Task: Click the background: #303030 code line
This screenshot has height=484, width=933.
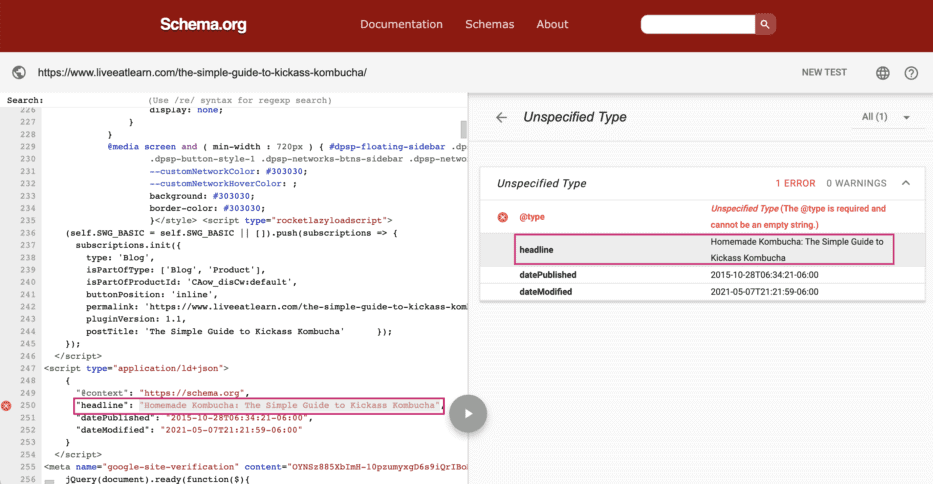Action: coord(202,196)
